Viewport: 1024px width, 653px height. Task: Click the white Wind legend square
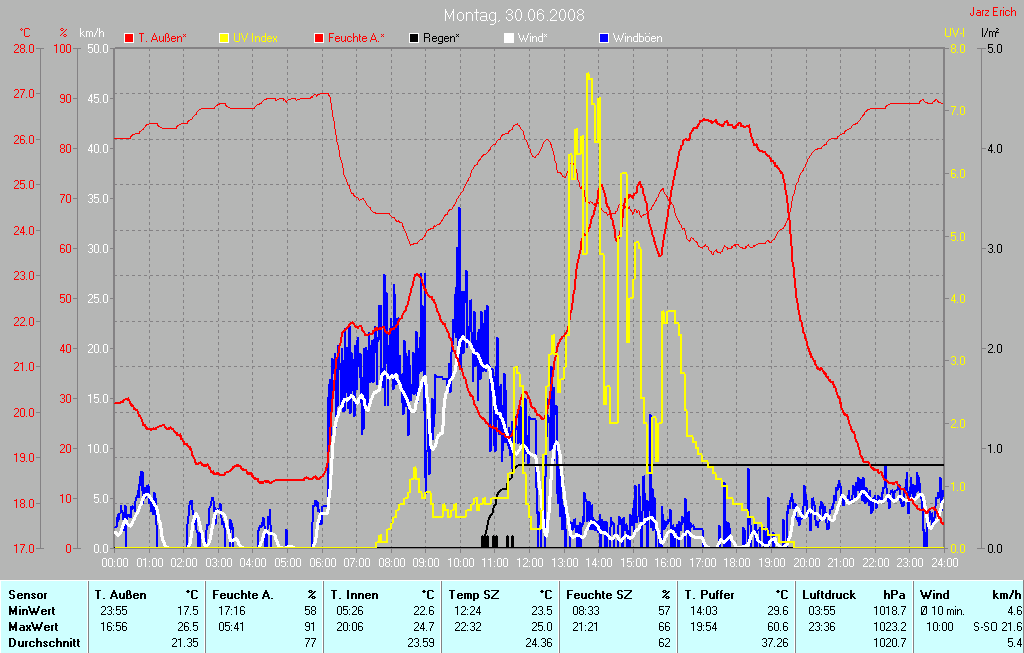(x=508, y=38)
